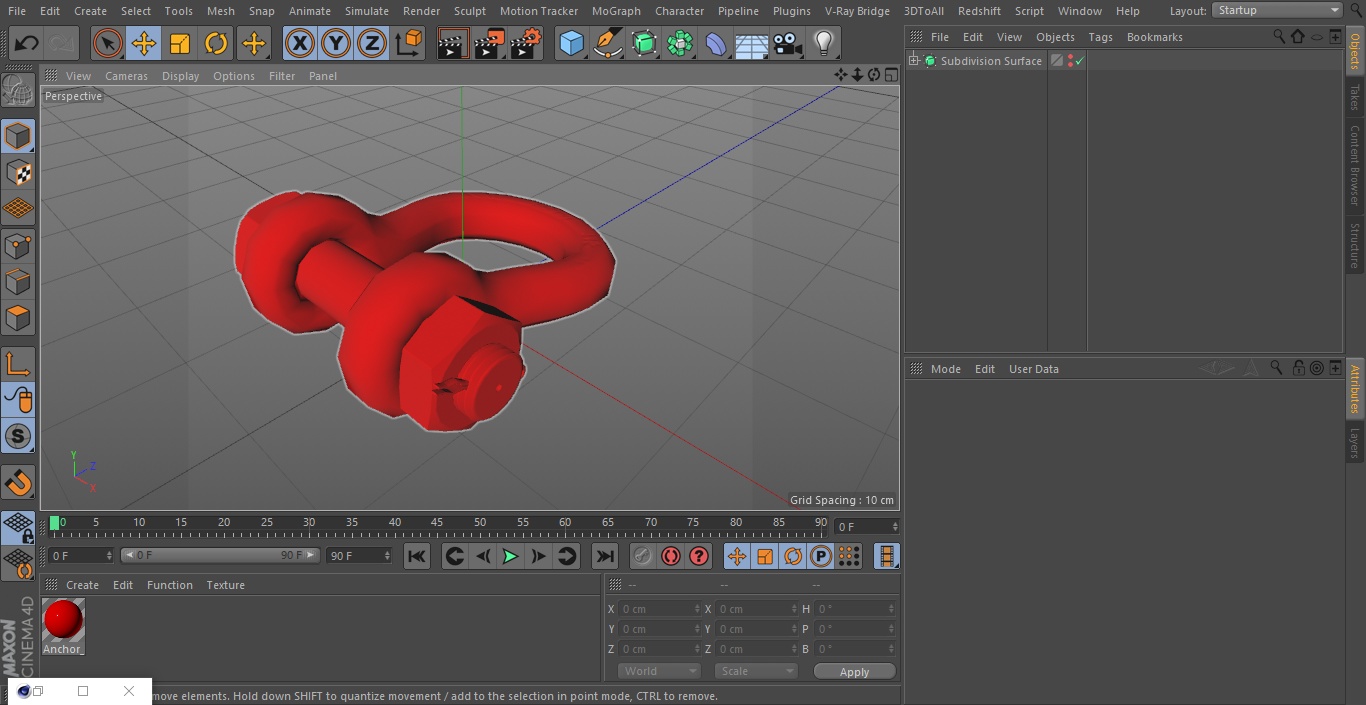Open the Sculpt menu
The width and height of the screenshot is (1366, 705).
coord(469,11)
